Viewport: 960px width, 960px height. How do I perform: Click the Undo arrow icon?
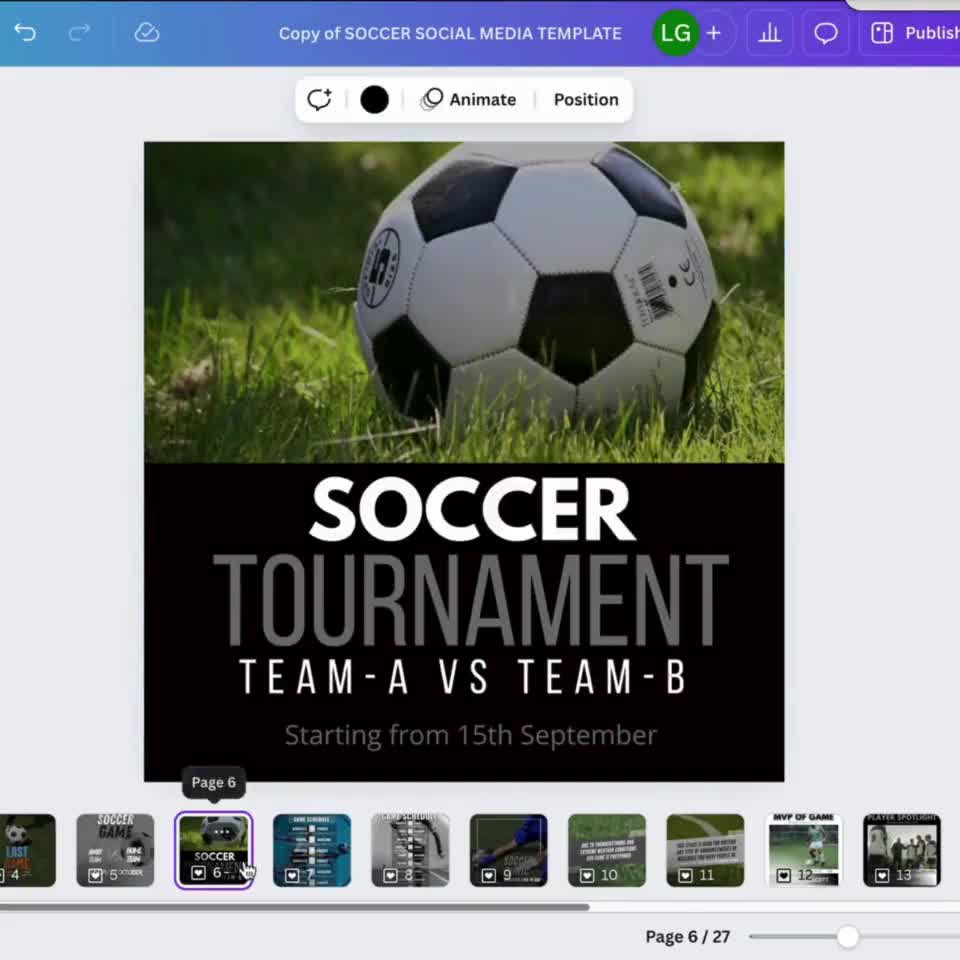pyautogui.click(x=24, y=32)
